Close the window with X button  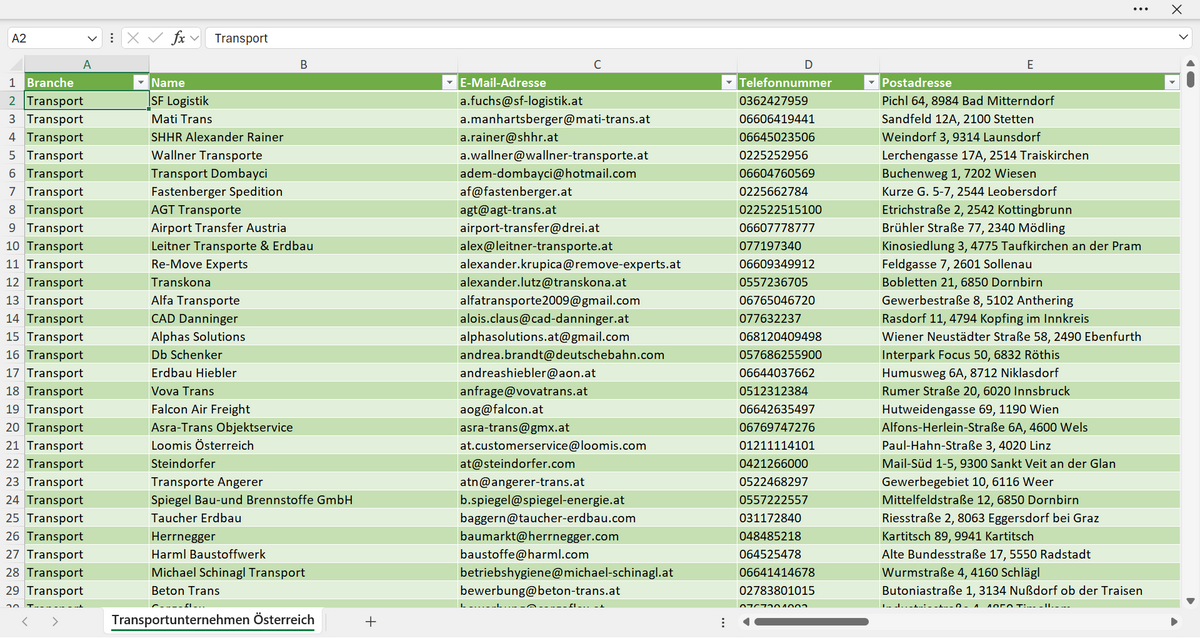(1176, 9)
